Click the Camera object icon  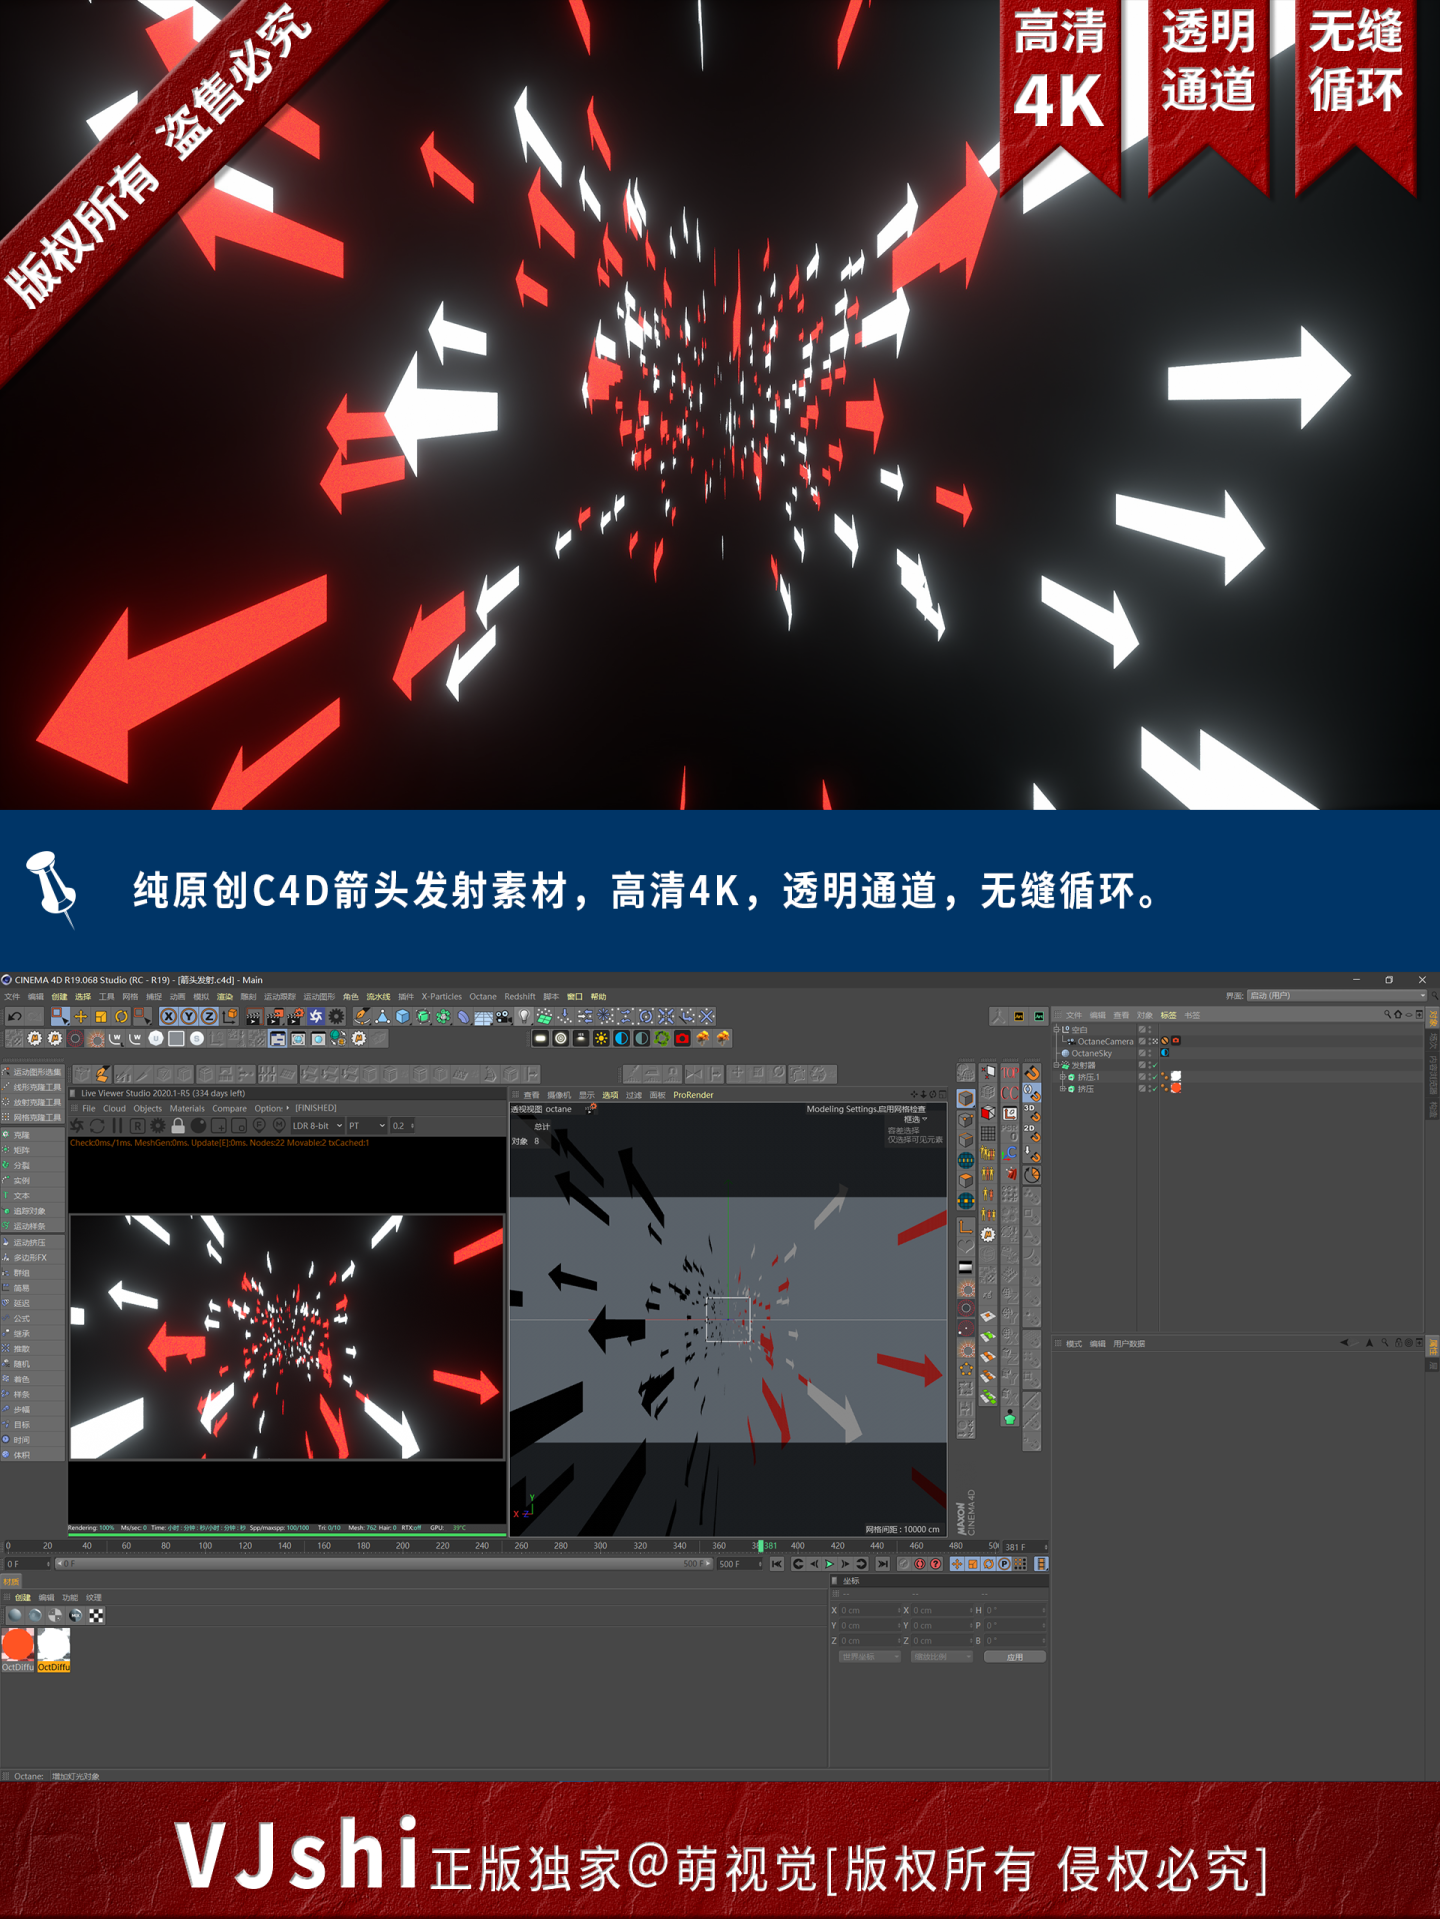504,1016
